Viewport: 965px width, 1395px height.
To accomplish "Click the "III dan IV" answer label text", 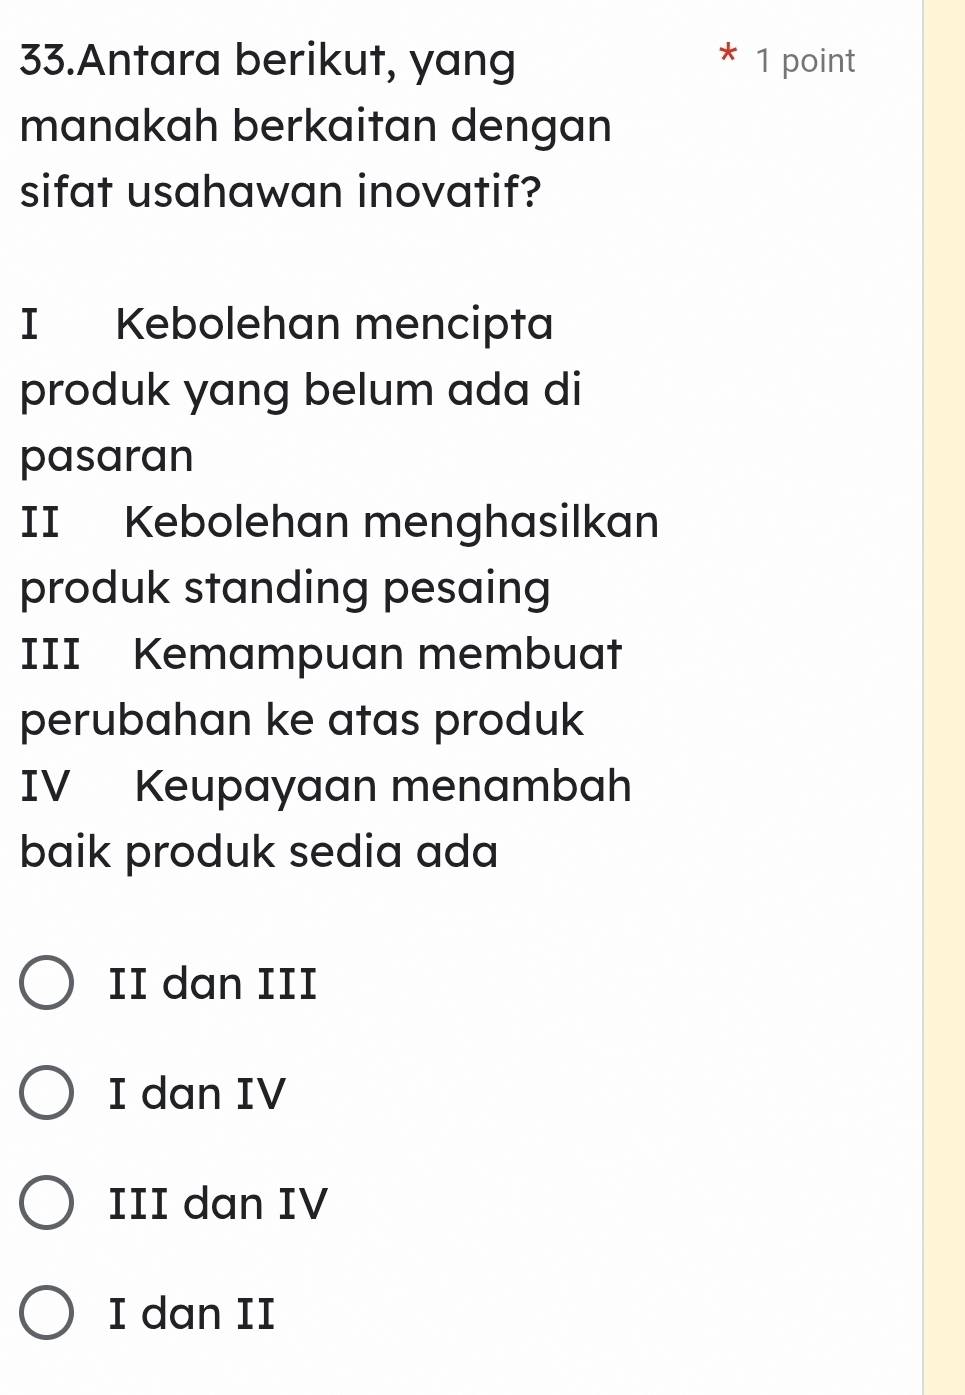I will click(218, 1203).
